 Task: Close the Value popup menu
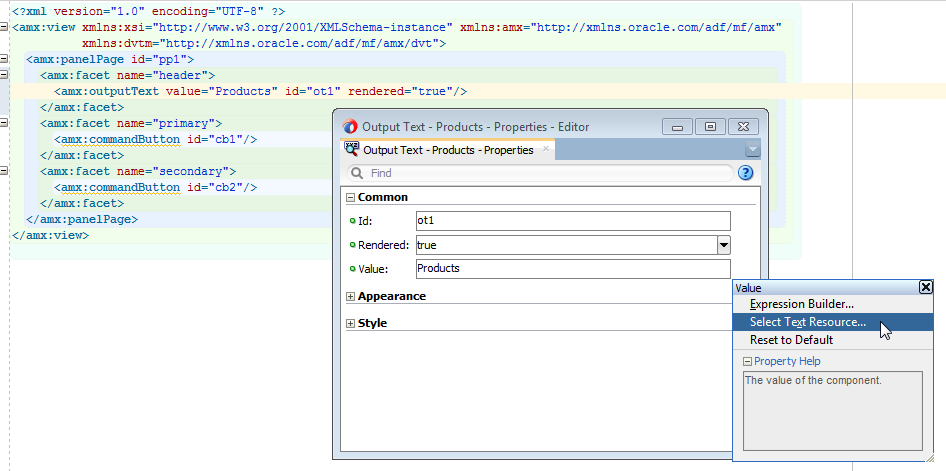pyautogui.click(x=925, y=288)
